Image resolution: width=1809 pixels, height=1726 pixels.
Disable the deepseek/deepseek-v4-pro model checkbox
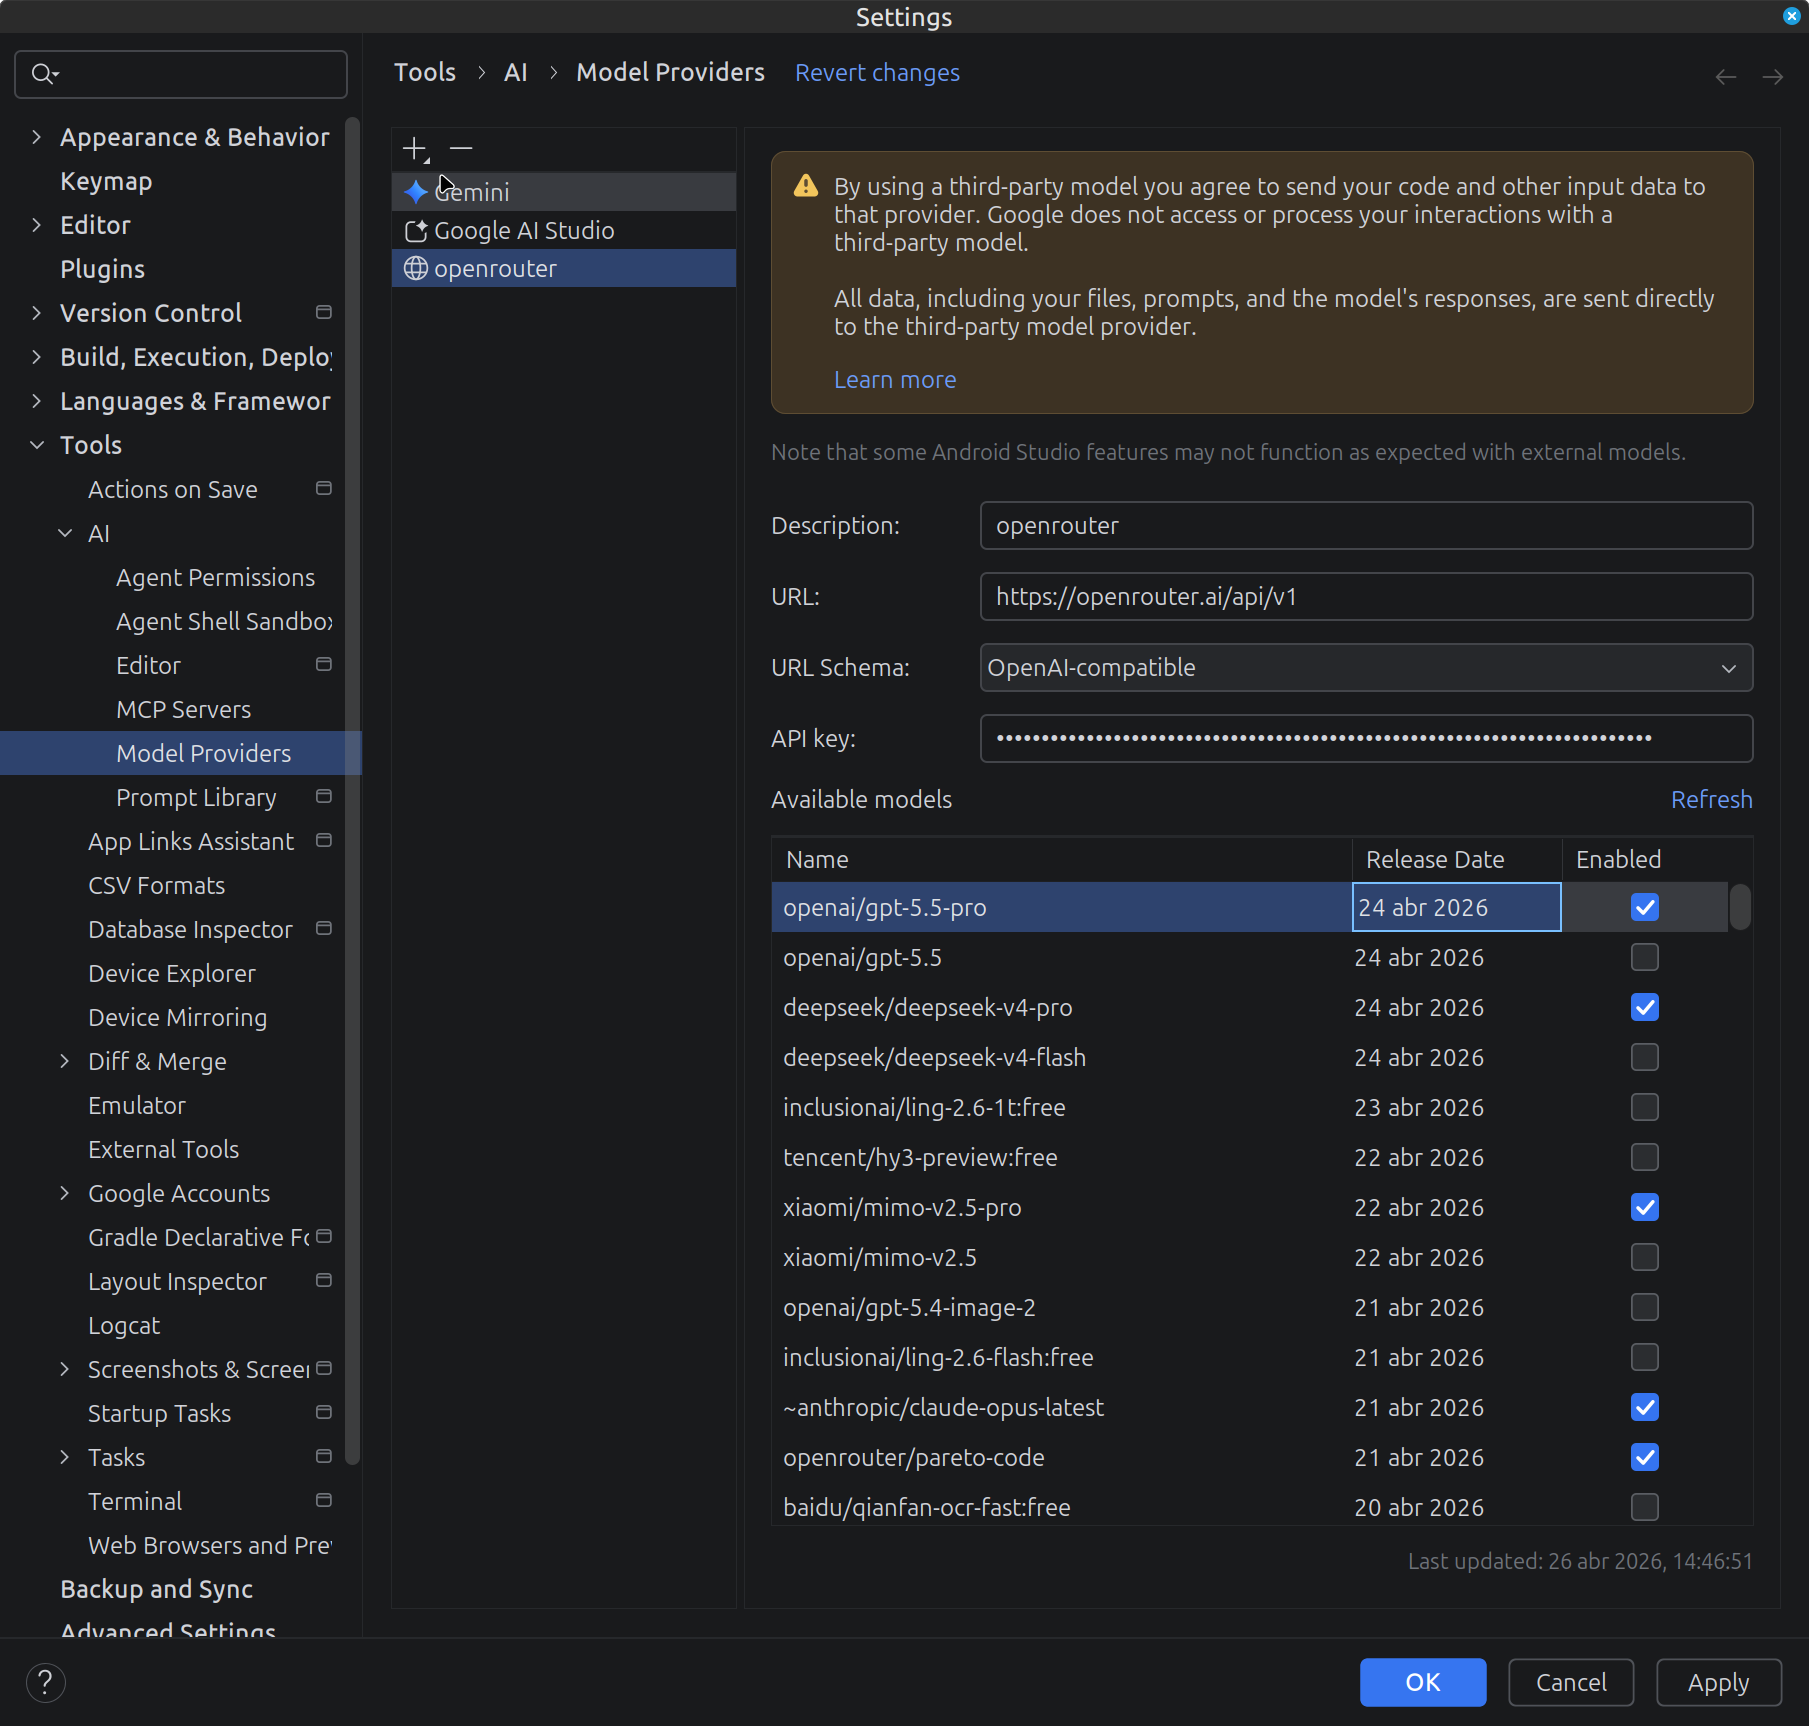1644,1008
